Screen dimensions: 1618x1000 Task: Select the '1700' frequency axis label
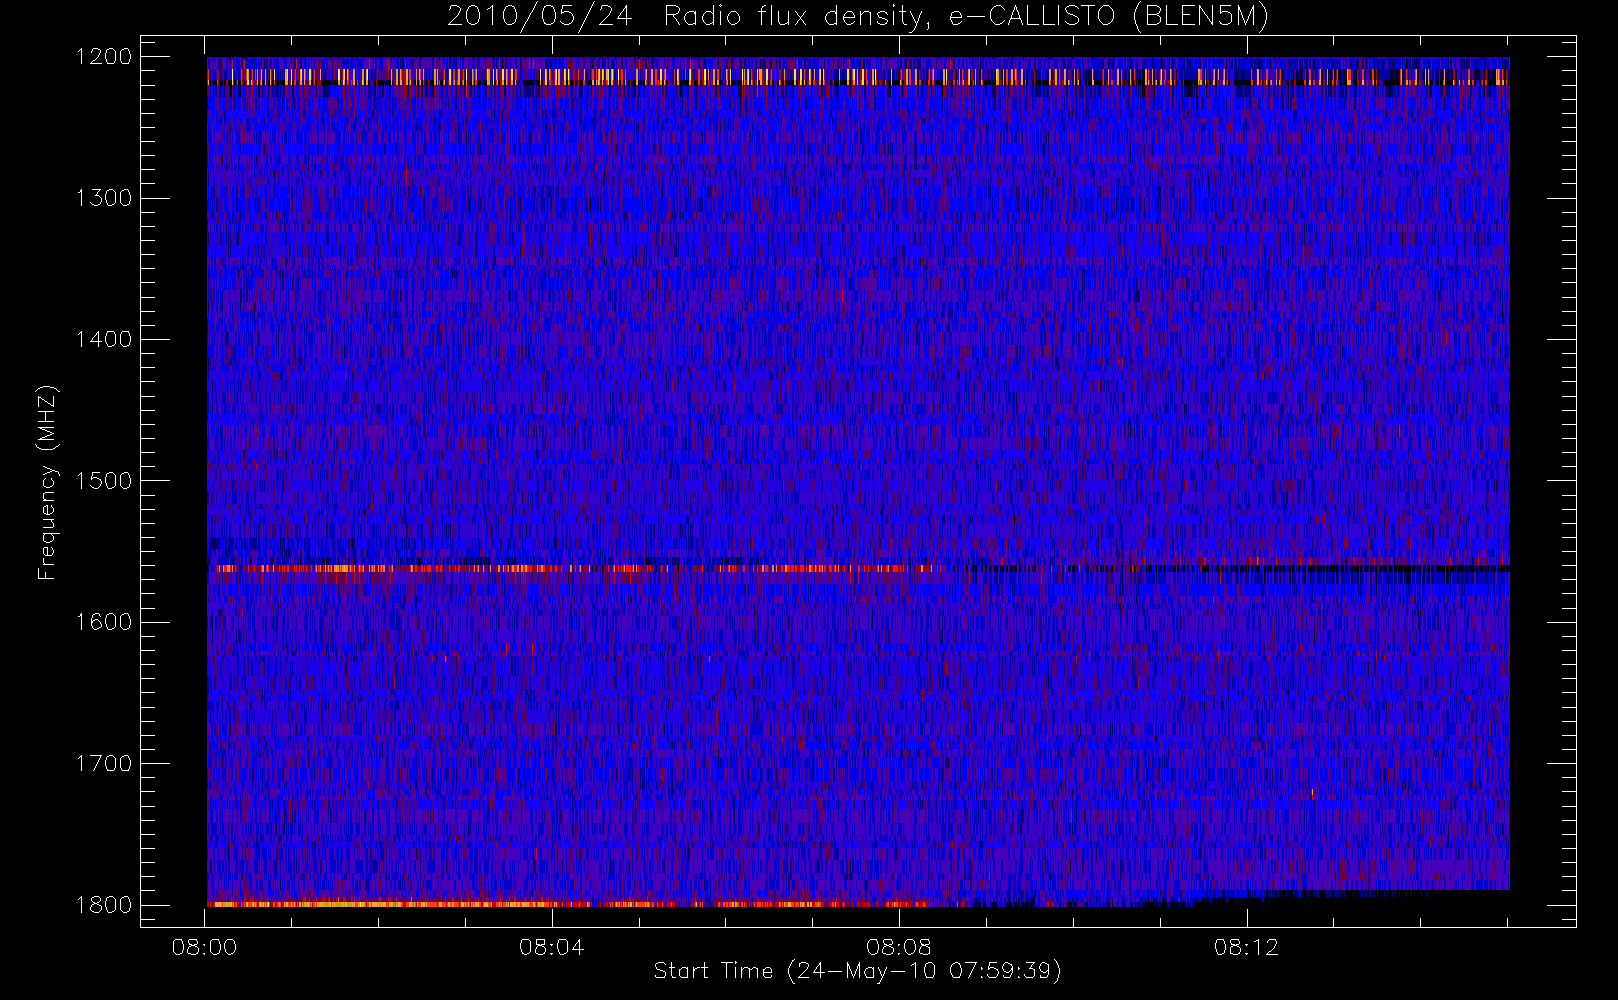click(x=105, y=763)
